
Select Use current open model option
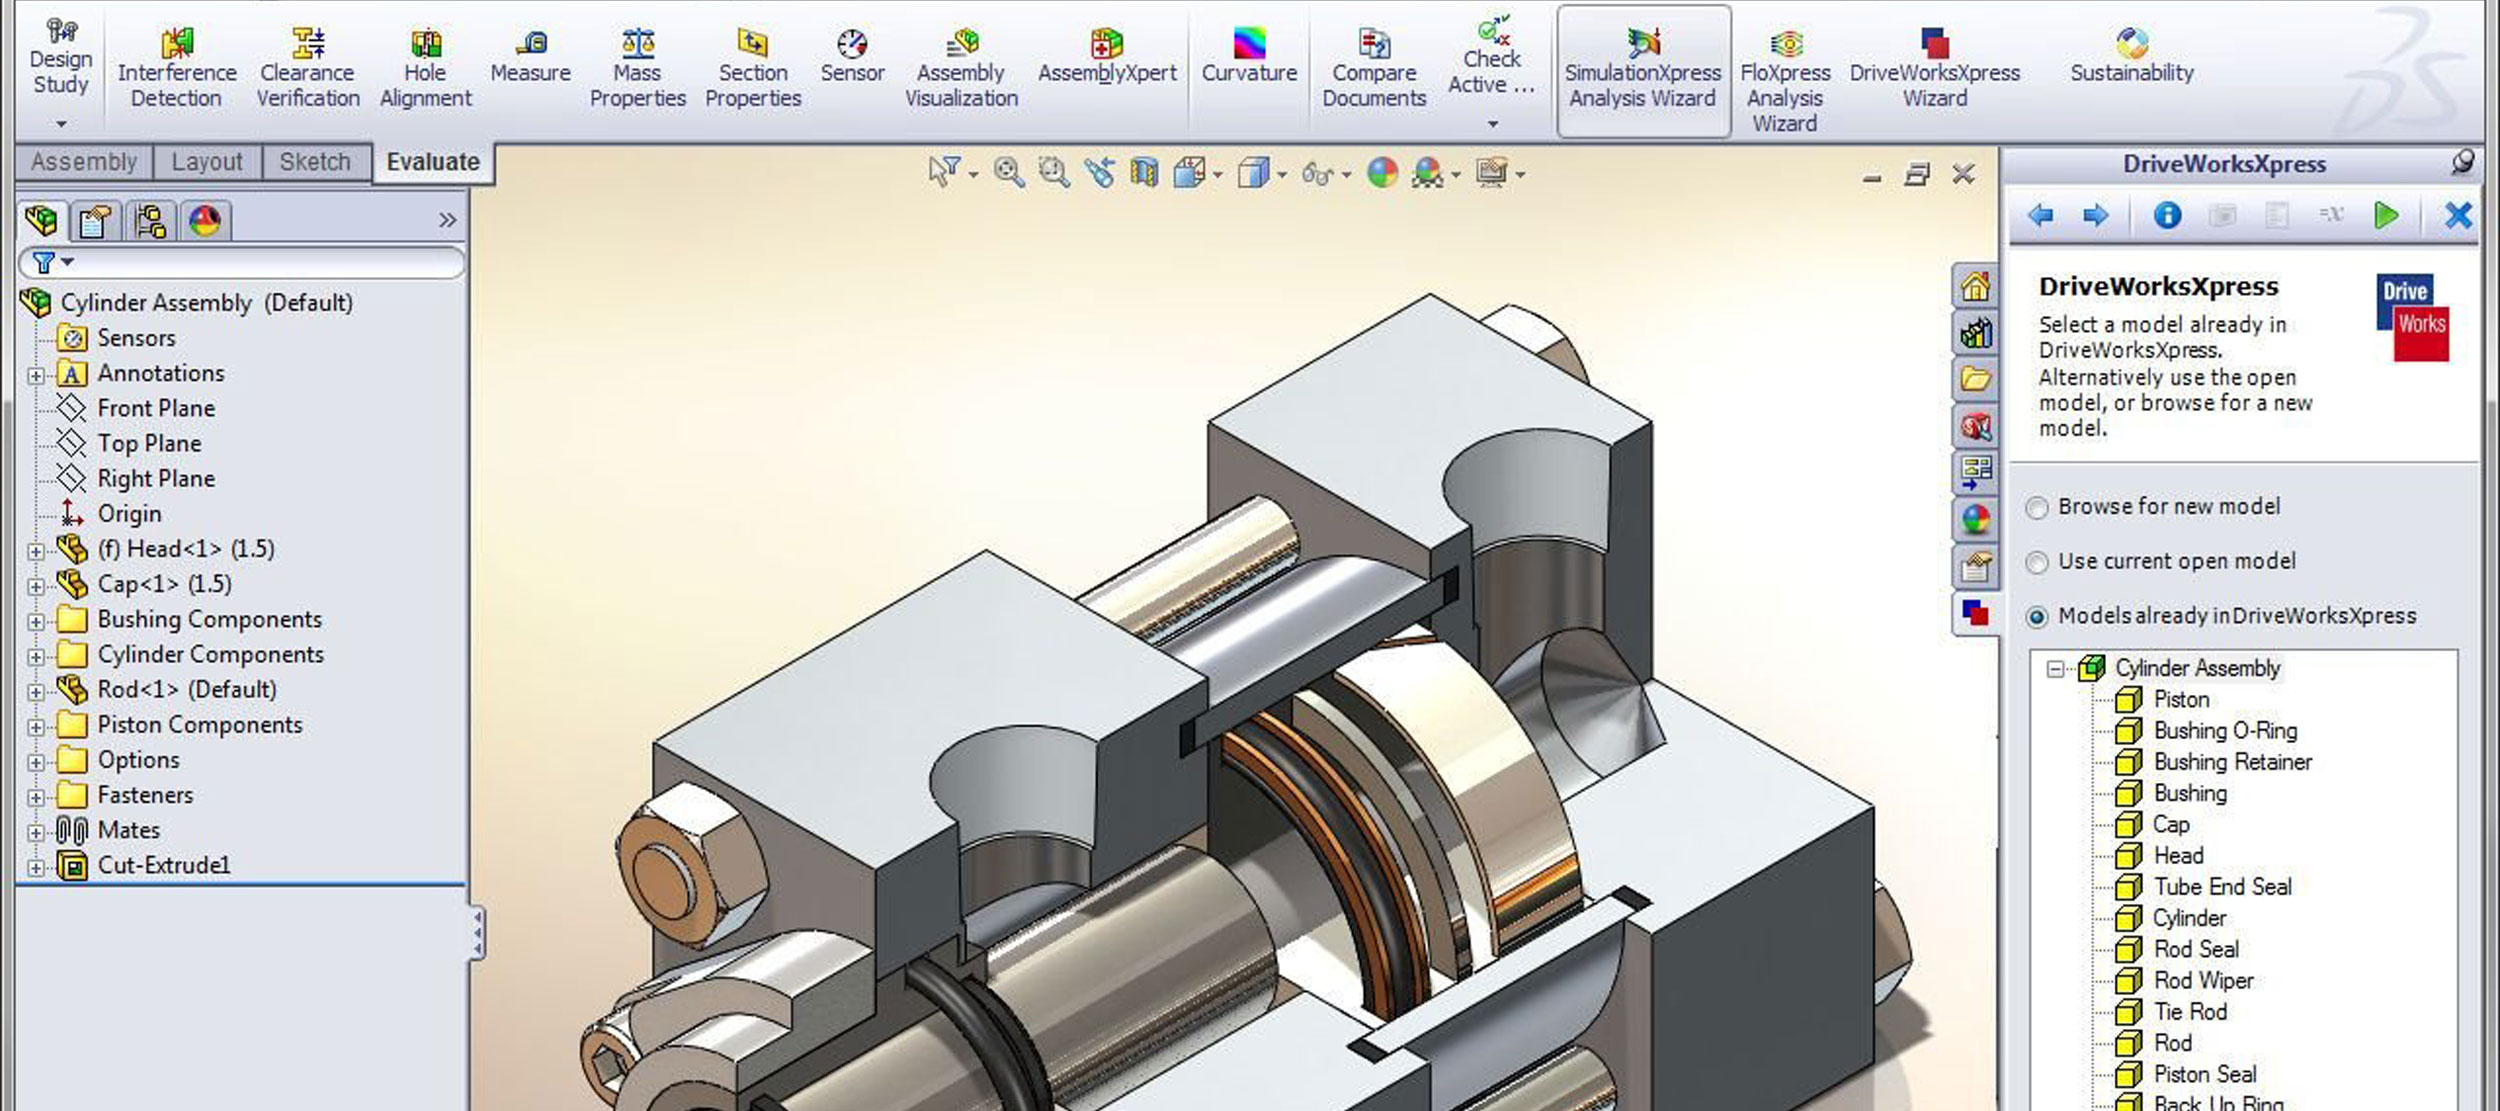[2037, 563]
